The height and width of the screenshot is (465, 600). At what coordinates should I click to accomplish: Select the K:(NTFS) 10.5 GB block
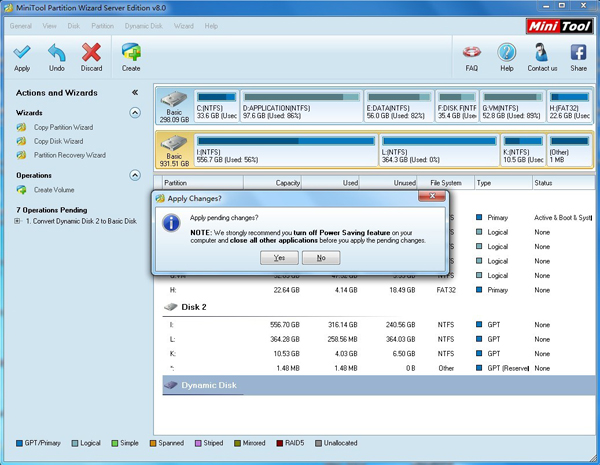pyautogui.click(x=523, y=150)
